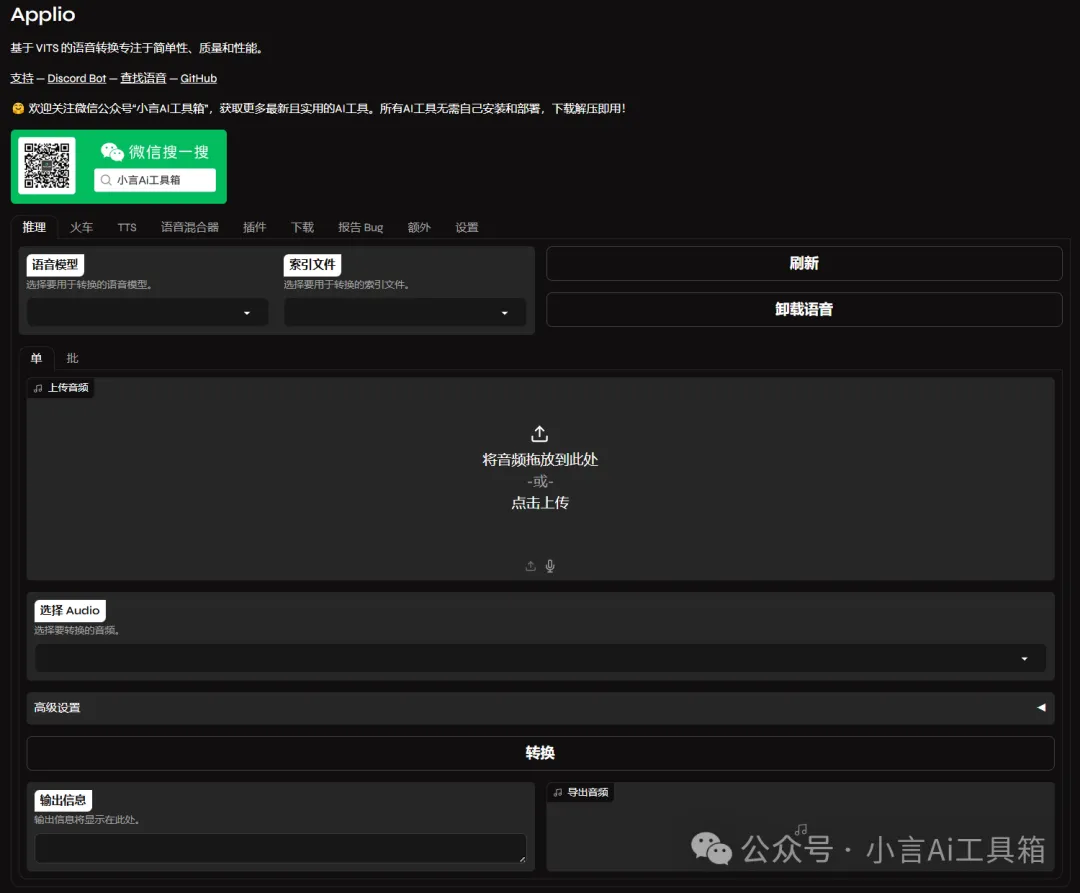
Task: Open the 索引文件 dropdown
Action: (x=405, y=313)
